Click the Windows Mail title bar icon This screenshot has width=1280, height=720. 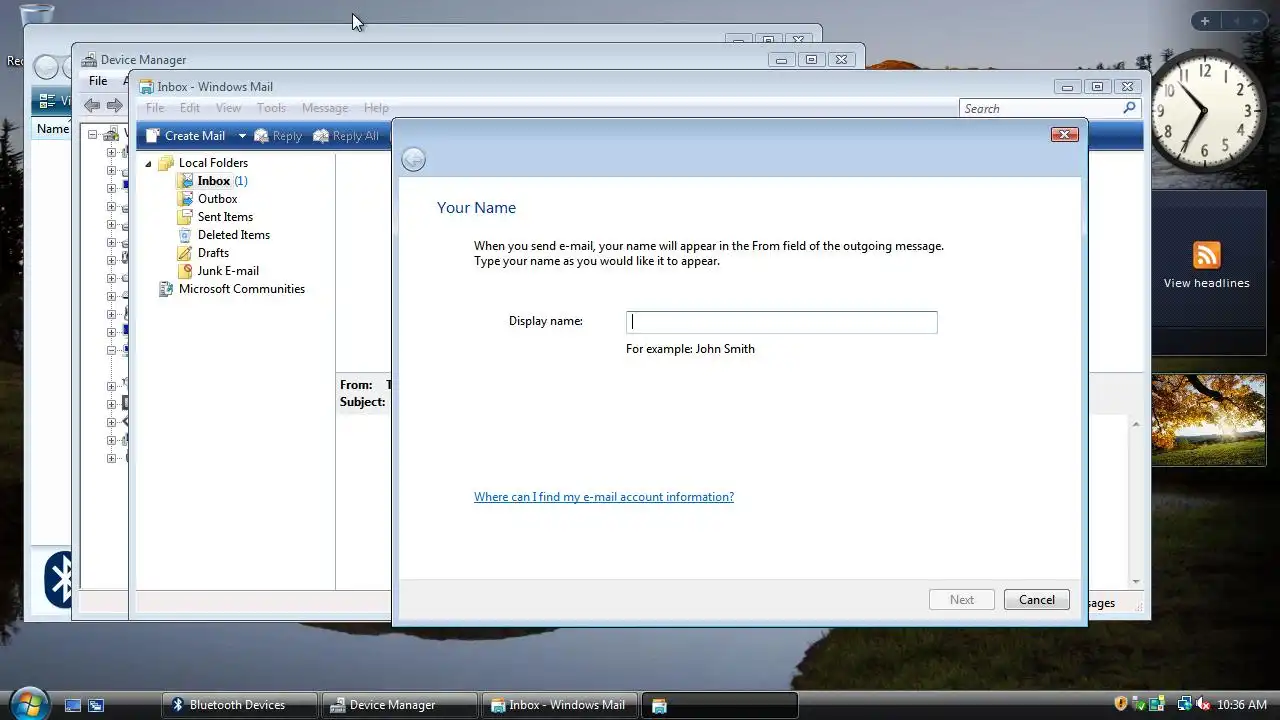point(146,87)
